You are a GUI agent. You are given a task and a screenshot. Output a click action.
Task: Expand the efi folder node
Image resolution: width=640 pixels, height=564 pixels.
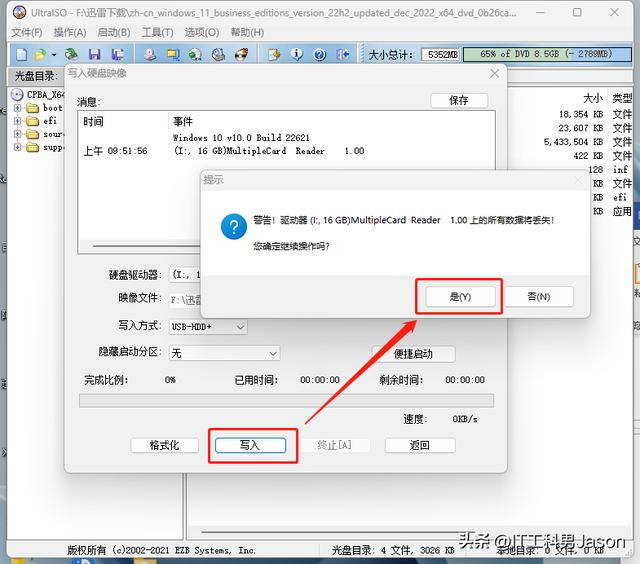[17, 121]
